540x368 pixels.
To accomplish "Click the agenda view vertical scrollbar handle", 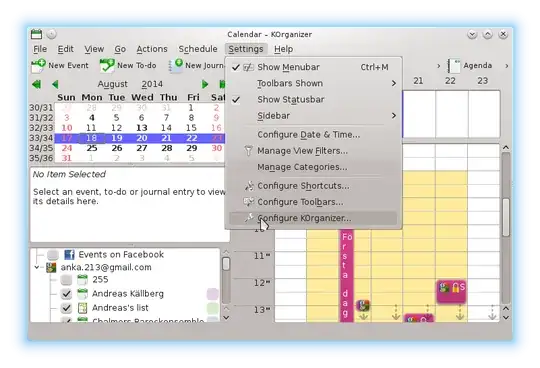I will (x=506, y=217).
